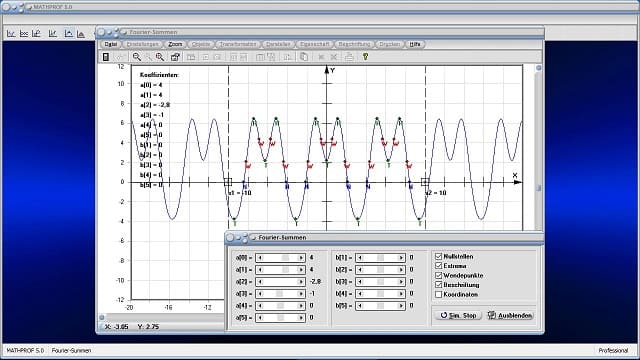
Task: Open the Datei menu
Action: [111, 44]
